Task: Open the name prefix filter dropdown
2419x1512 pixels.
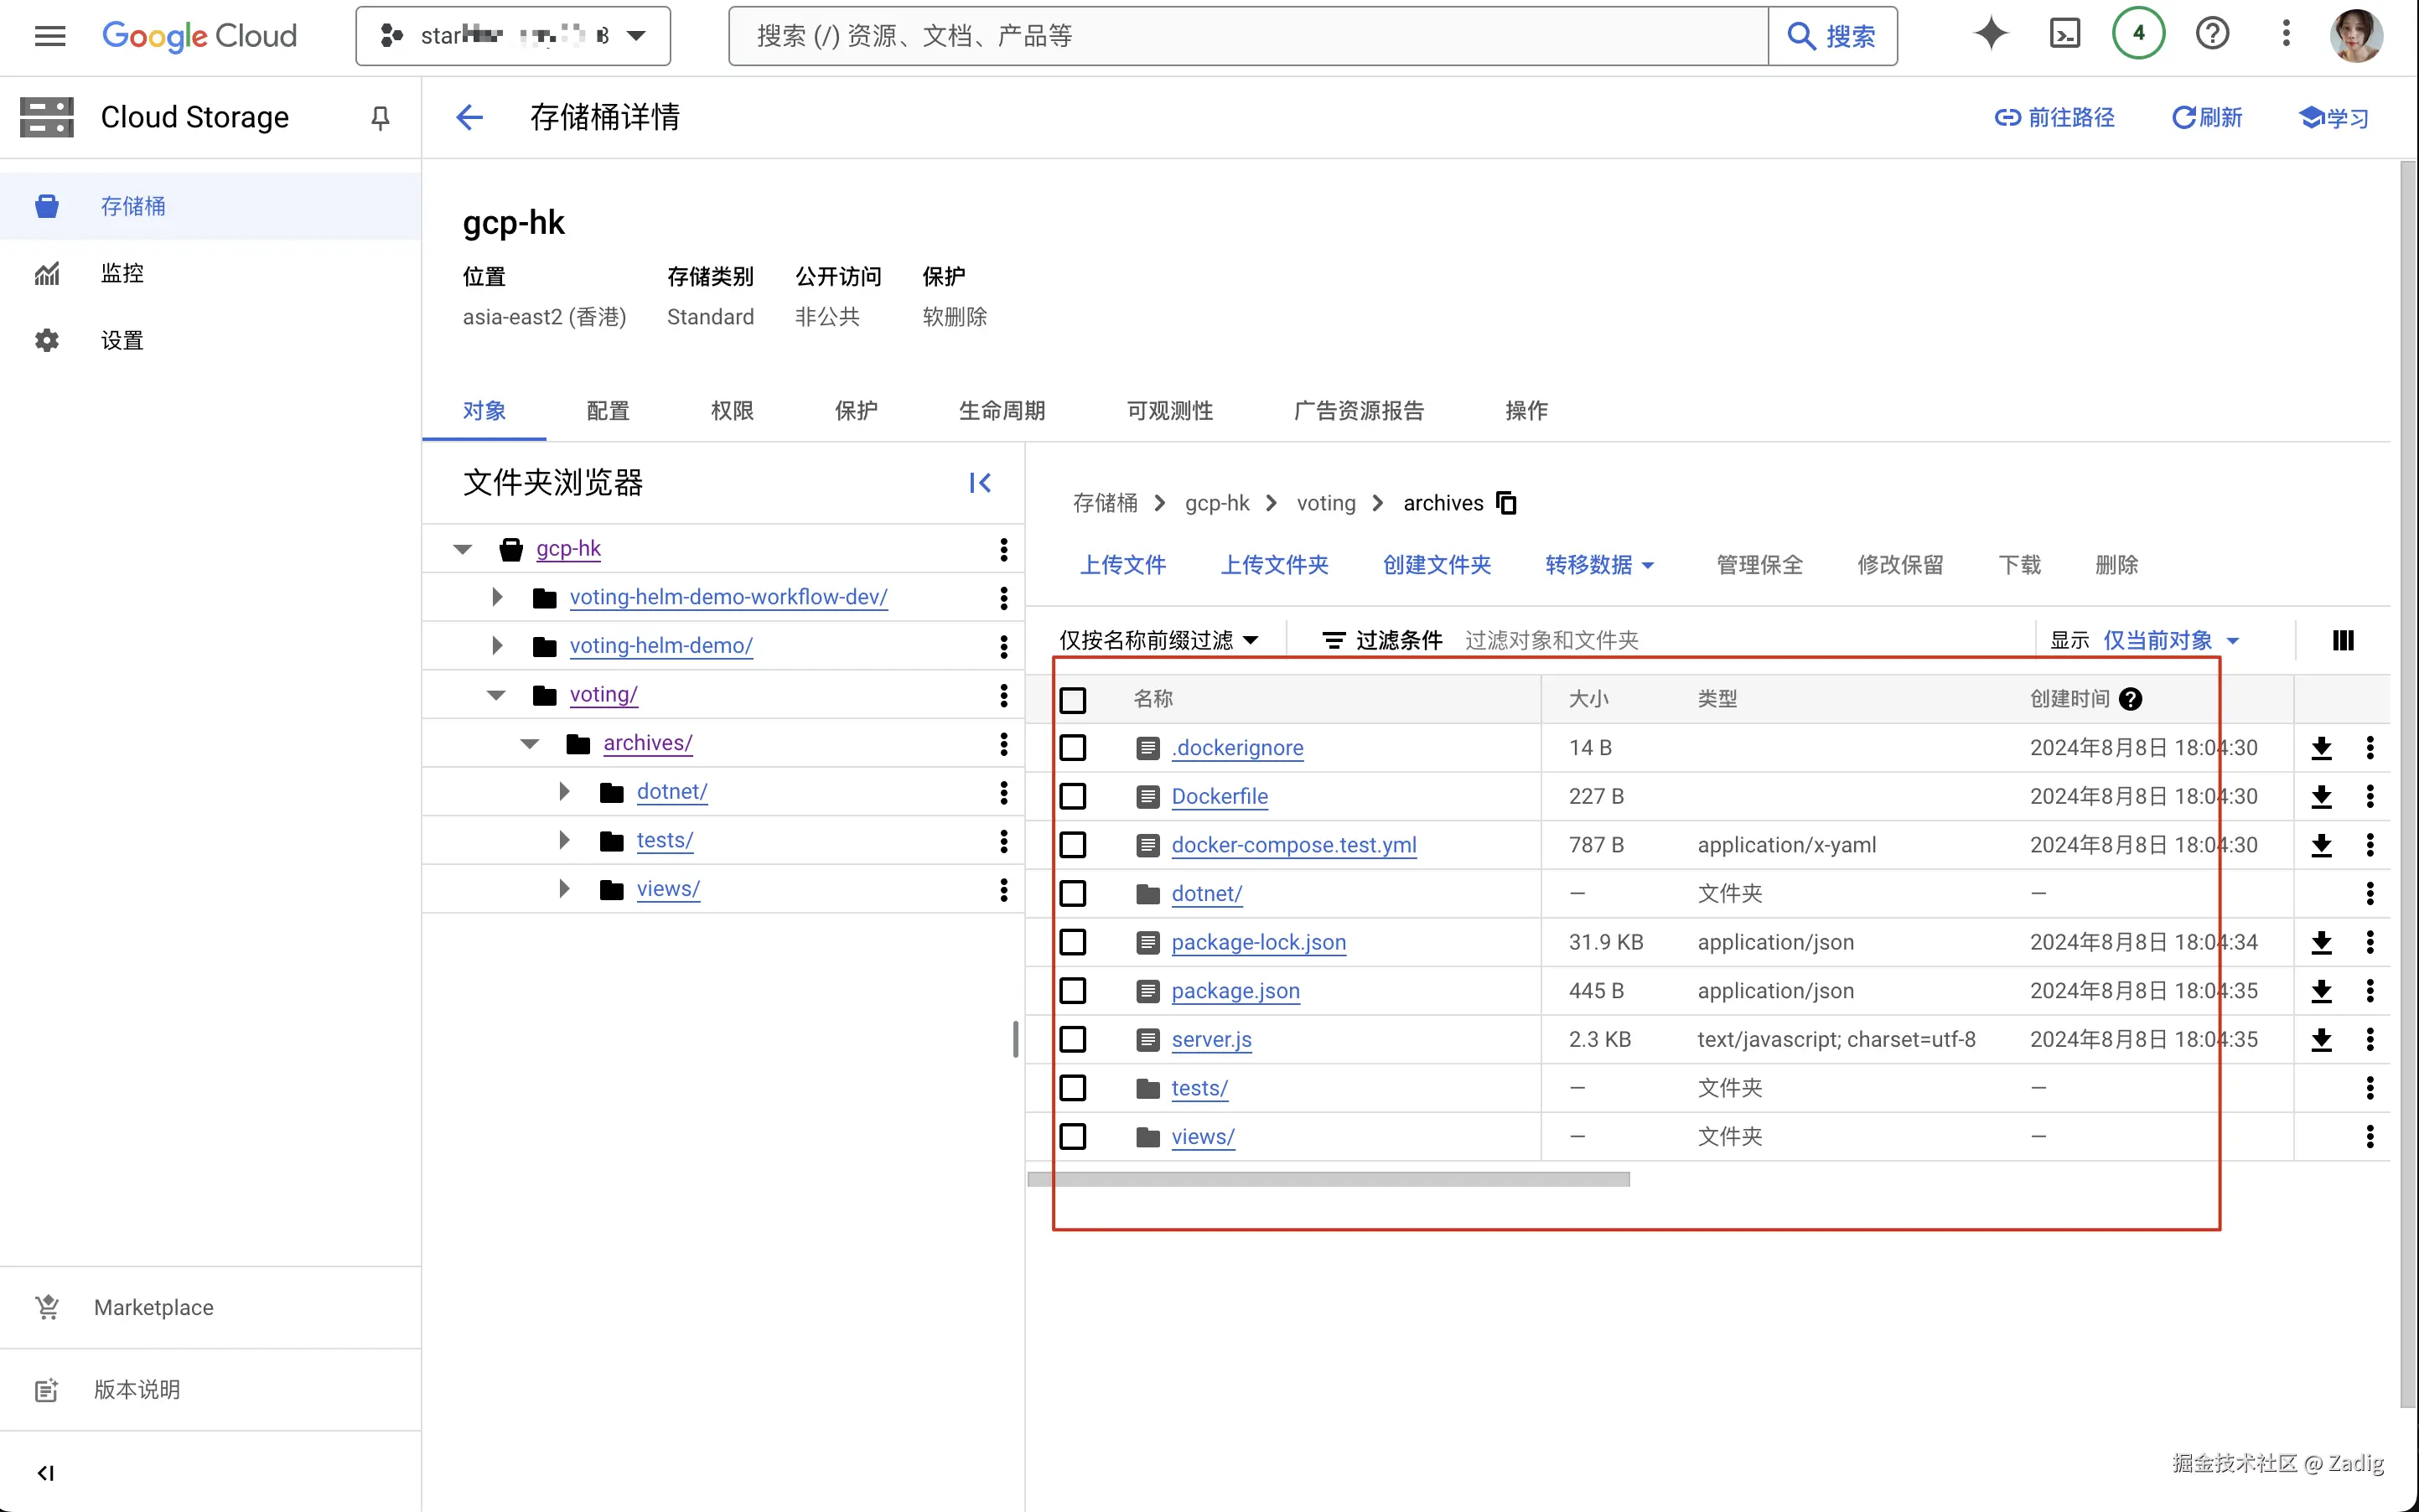Action: pos(1158,640)
